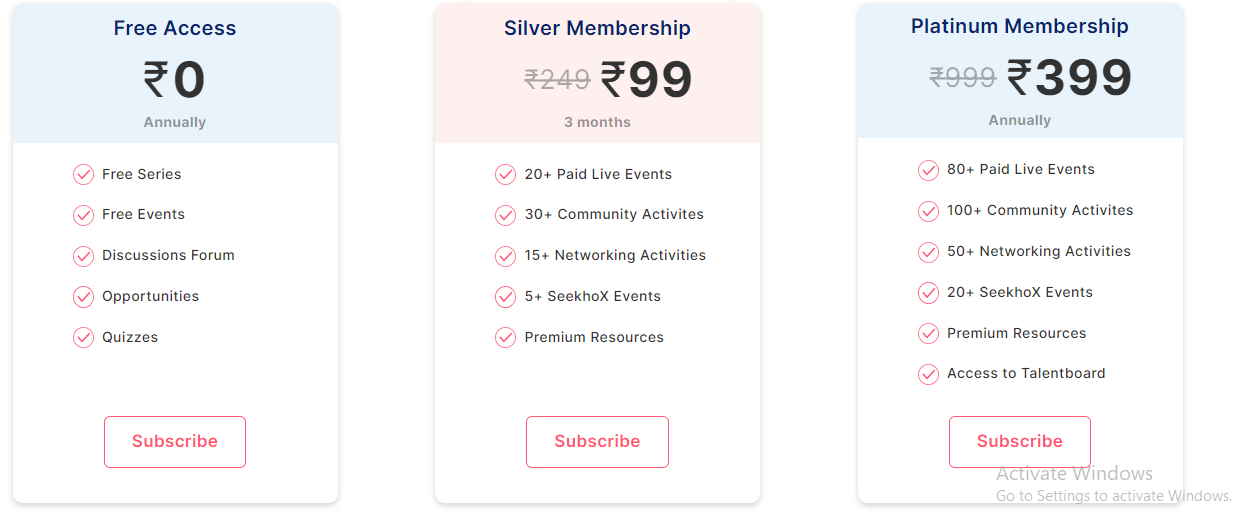Subscribe to the Silver Membership plan

597,442
